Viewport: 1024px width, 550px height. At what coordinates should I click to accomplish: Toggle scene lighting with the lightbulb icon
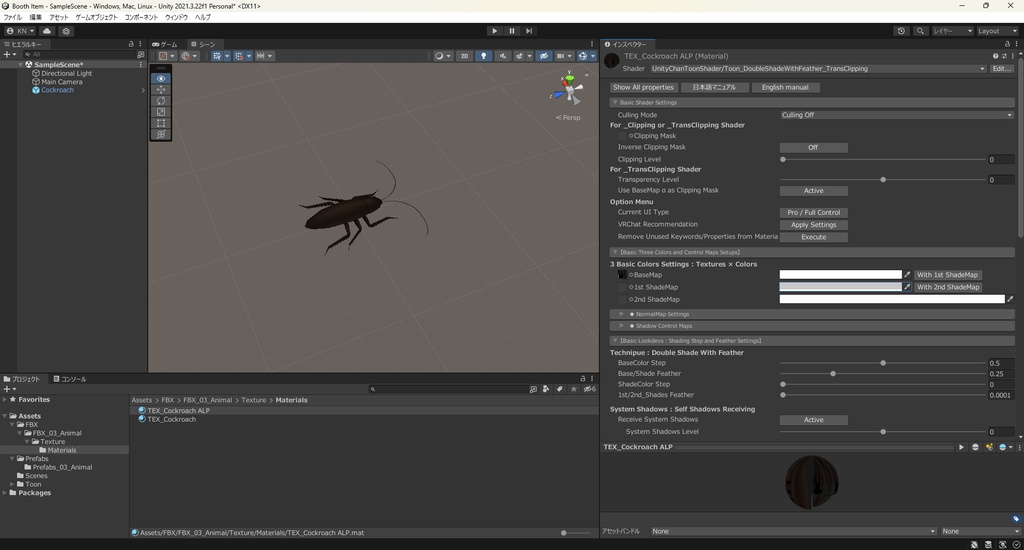point(484,56)
